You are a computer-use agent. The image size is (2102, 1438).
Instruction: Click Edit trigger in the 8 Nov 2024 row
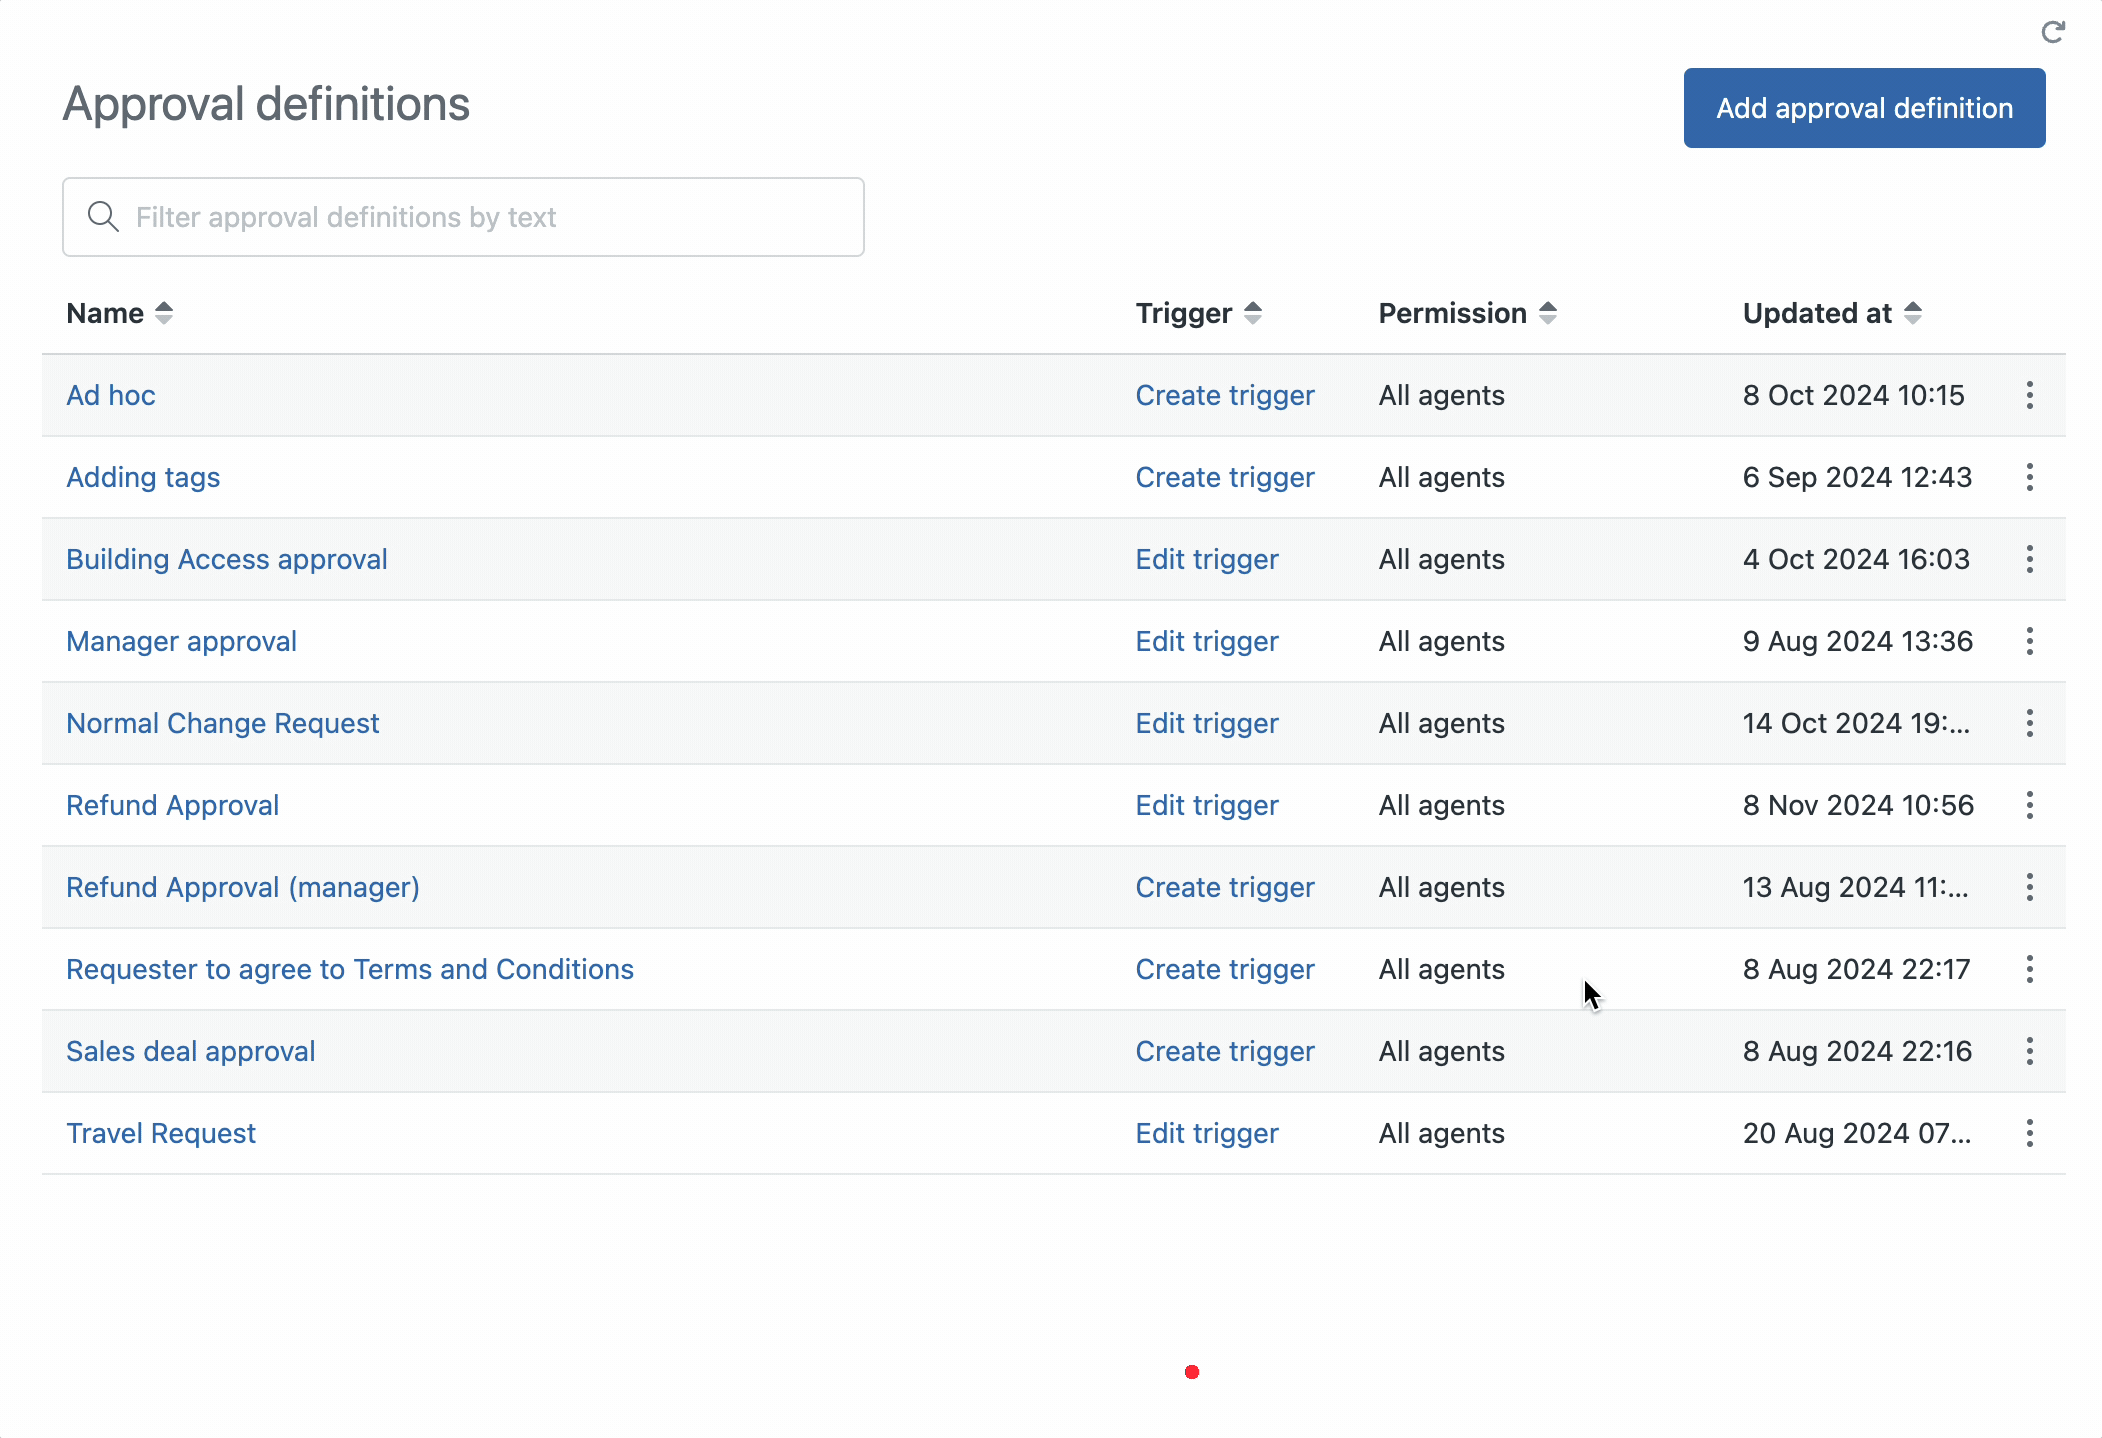pos(1207,805)
